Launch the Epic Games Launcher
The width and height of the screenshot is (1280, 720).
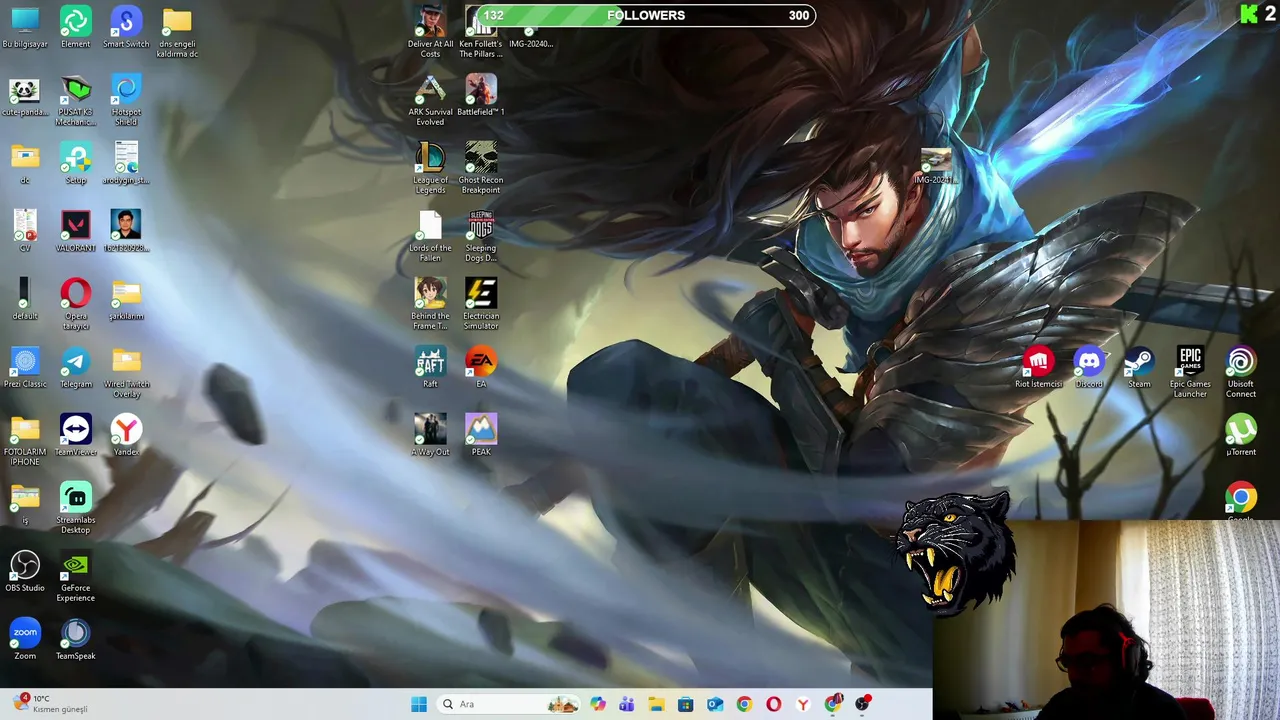coord(1190,372)
